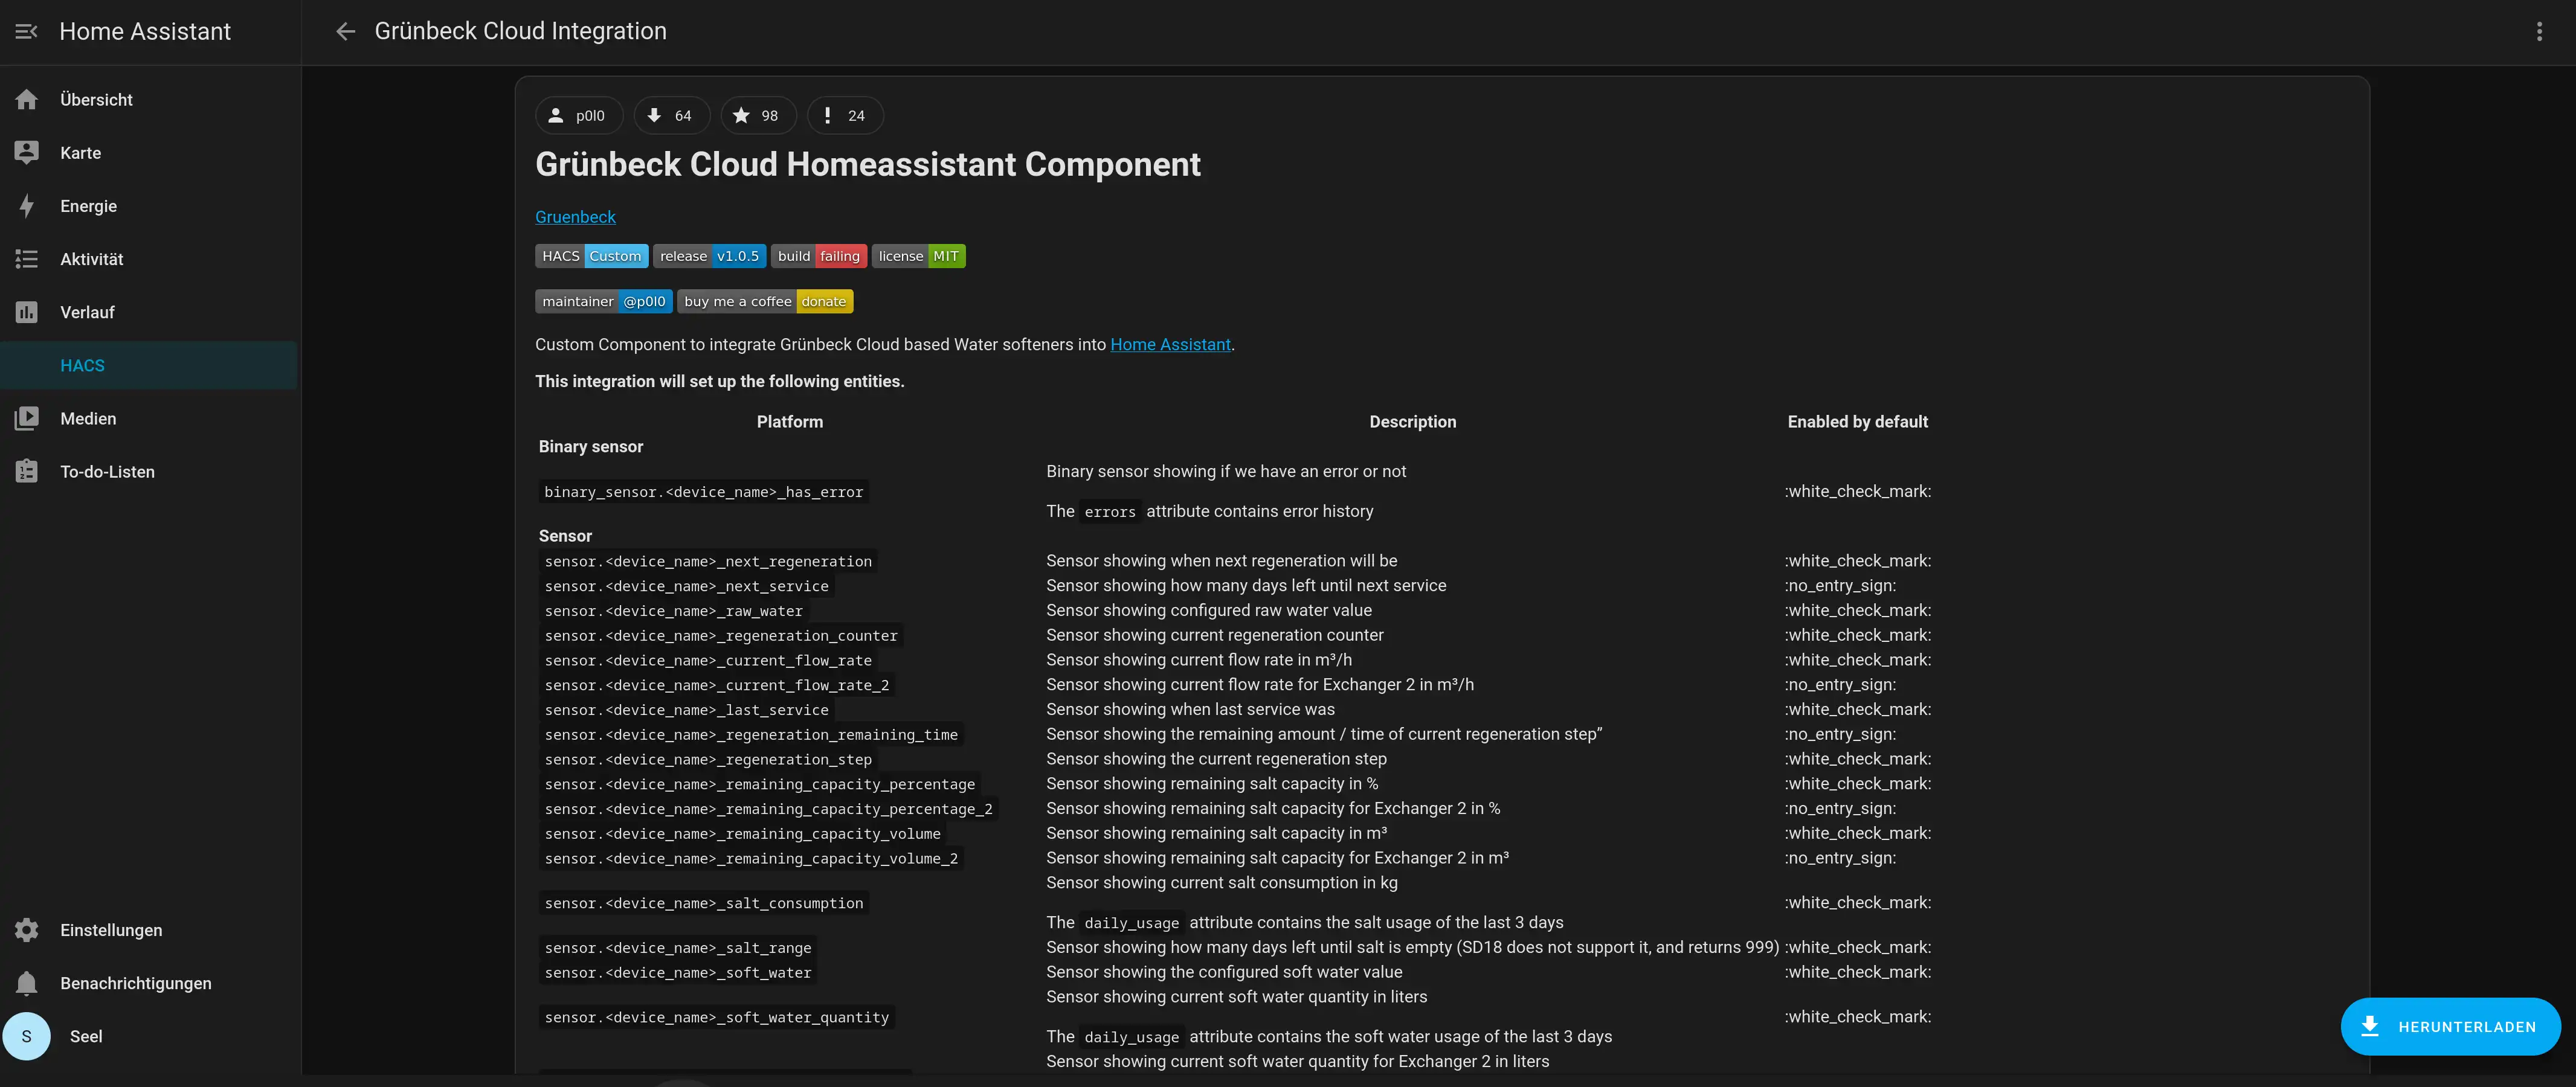This screenshot has height=1087, width=2576.
Task: Click the stars chip showing 98
Action: [758, 116]
